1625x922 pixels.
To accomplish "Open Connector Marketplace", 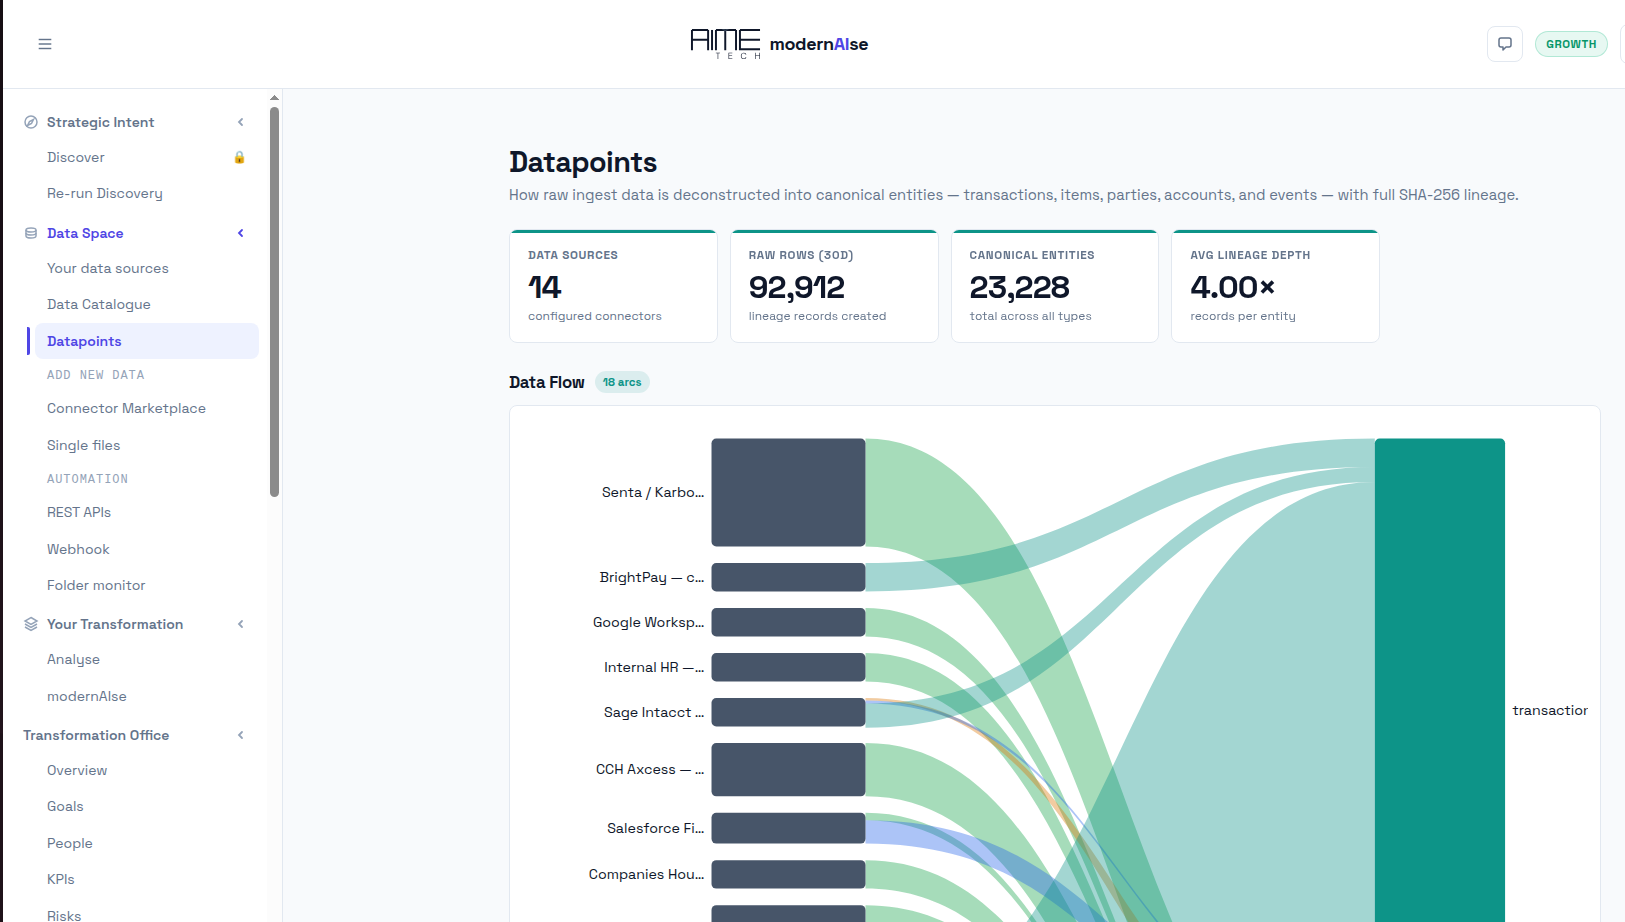I will 126,408.
